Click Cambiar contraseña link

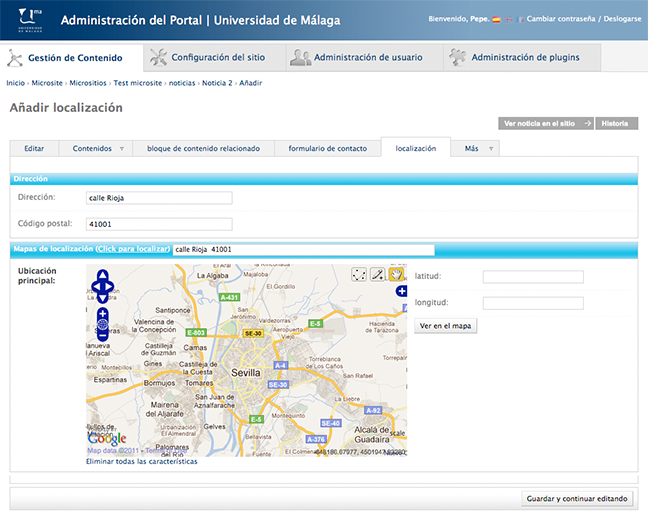pyautogui.click(x=561, y=19)
